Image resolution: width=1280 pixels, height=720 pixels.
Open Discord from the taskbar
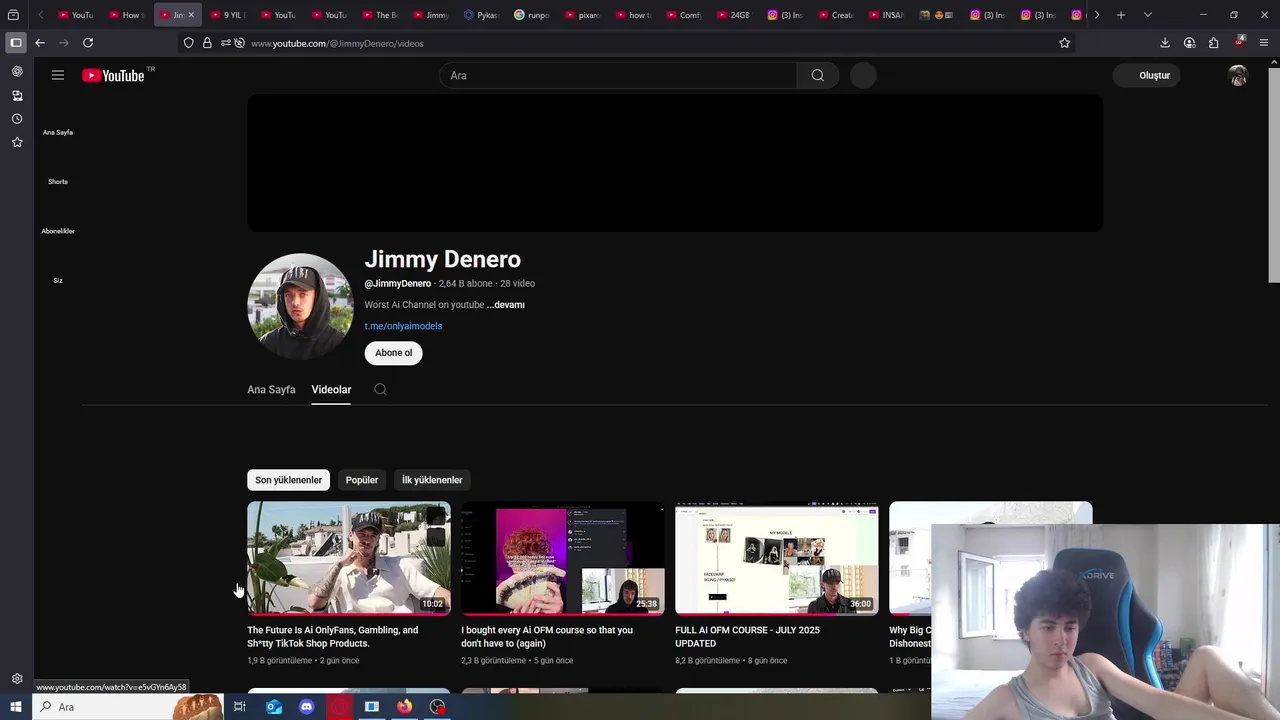click(306, 707)
